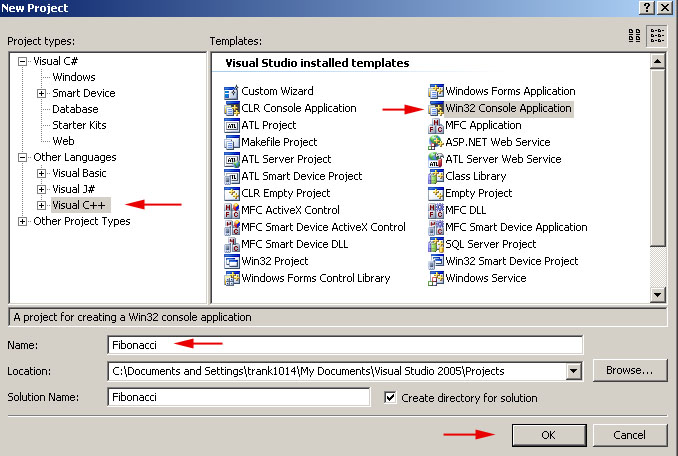
Task: Click the Win32 Console Application icon
Action: [x=435, y=108]
